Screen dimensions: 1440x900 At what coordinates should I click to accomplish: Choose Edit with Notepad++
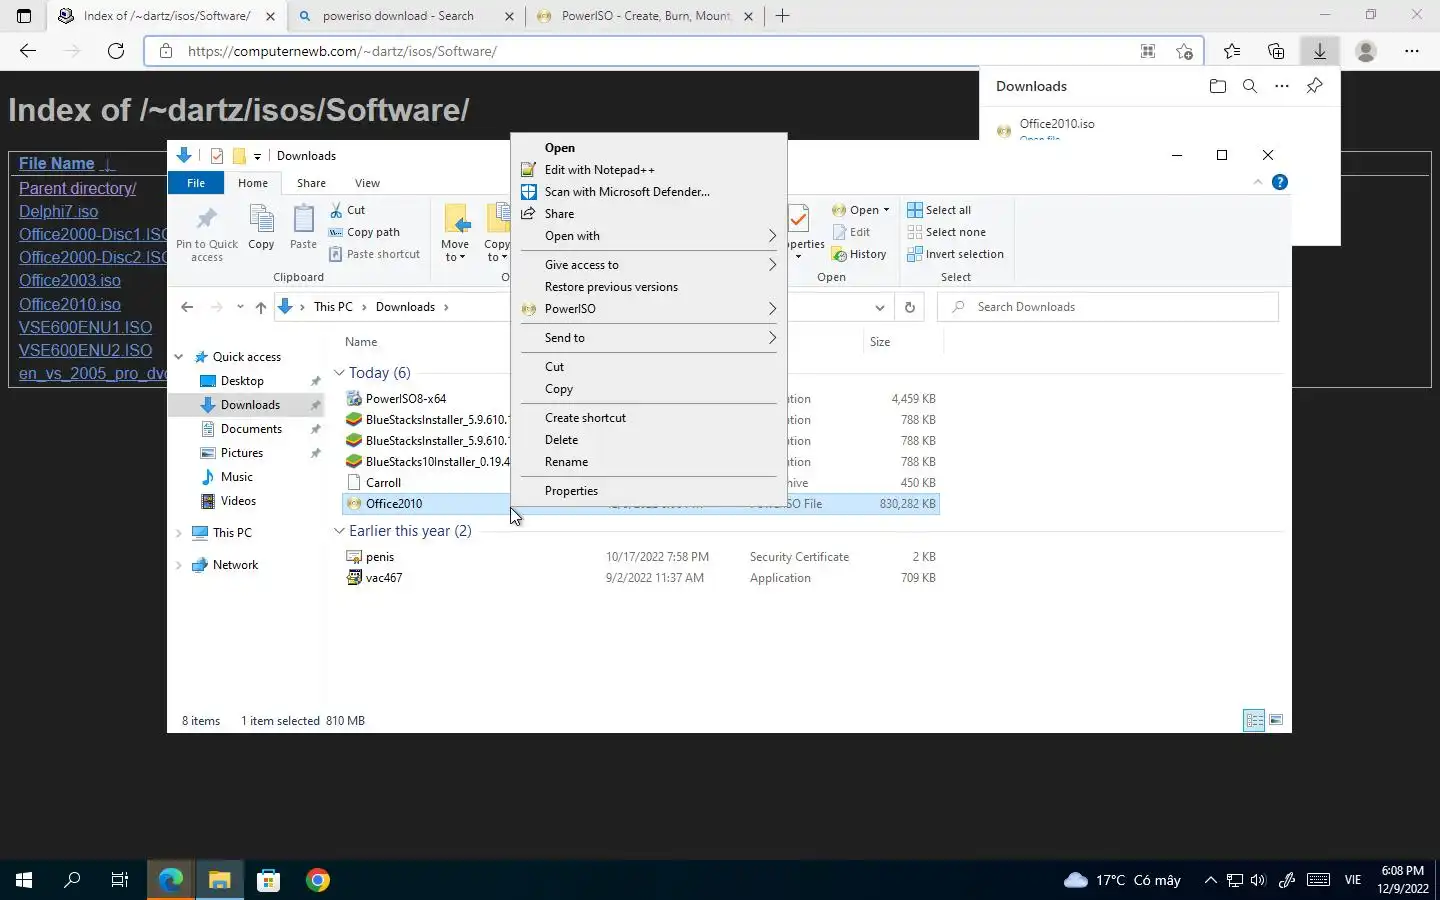point(648,170)
